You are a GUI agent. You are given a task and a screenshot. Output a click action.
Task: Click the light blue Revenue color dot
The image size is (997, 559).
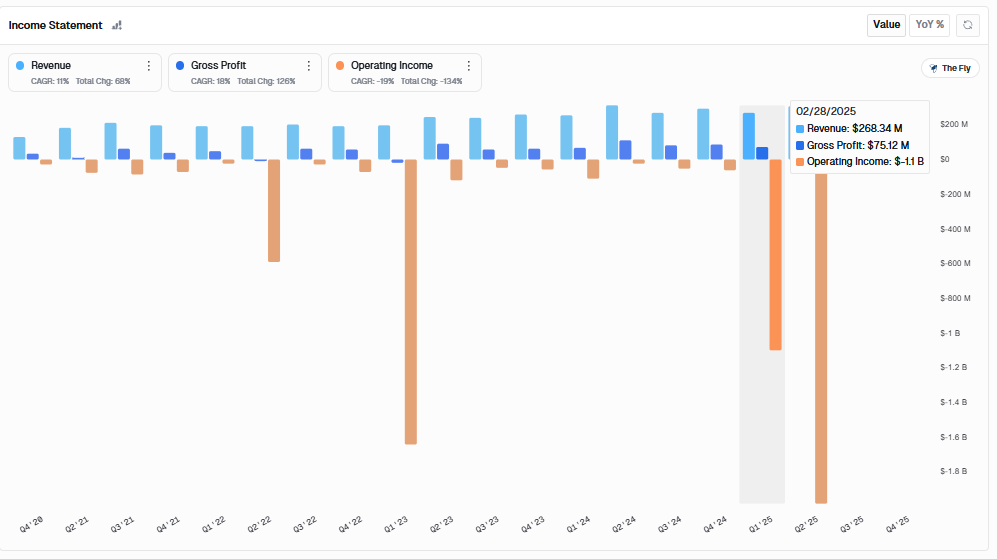20,66
